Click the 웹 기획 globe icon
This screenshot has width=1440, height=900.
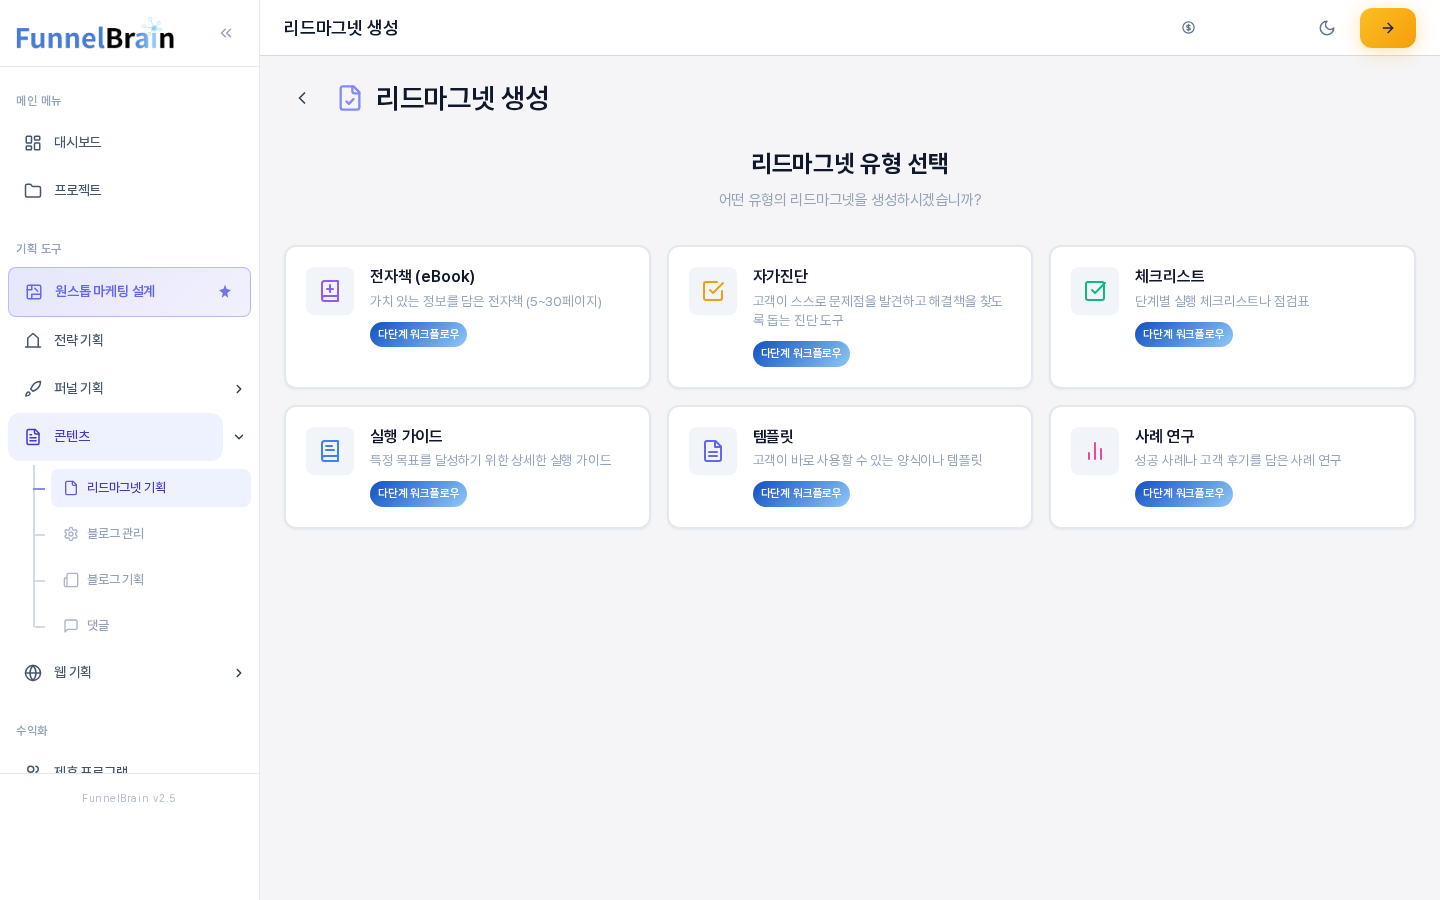tap(33, 673)
